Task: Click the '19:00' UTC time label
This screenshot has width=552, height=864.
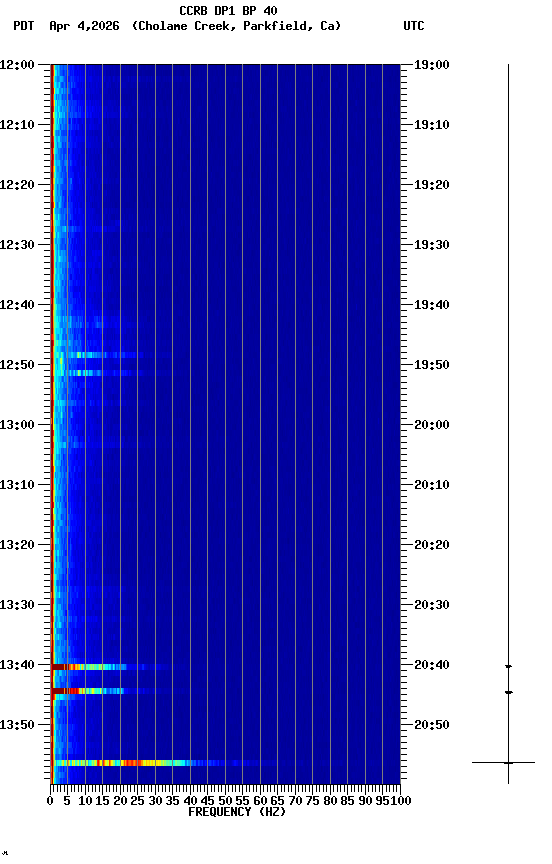Action: click(432, 64)
